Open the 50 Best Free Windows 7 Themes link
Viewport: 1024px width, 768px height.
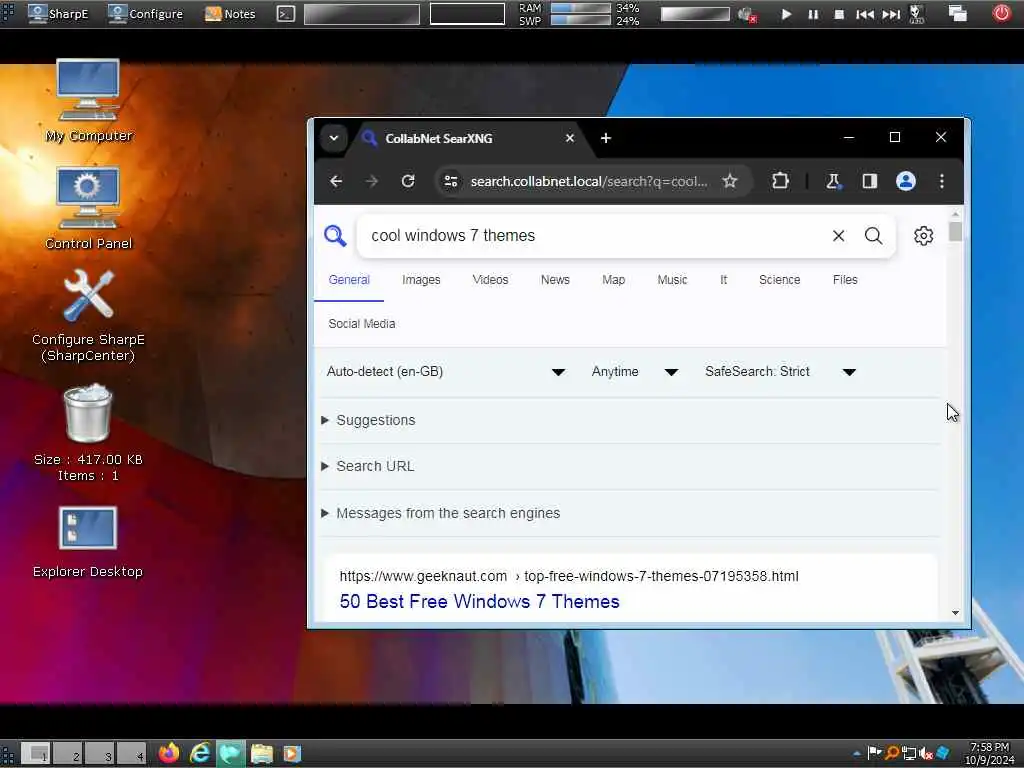click(479, 601)
